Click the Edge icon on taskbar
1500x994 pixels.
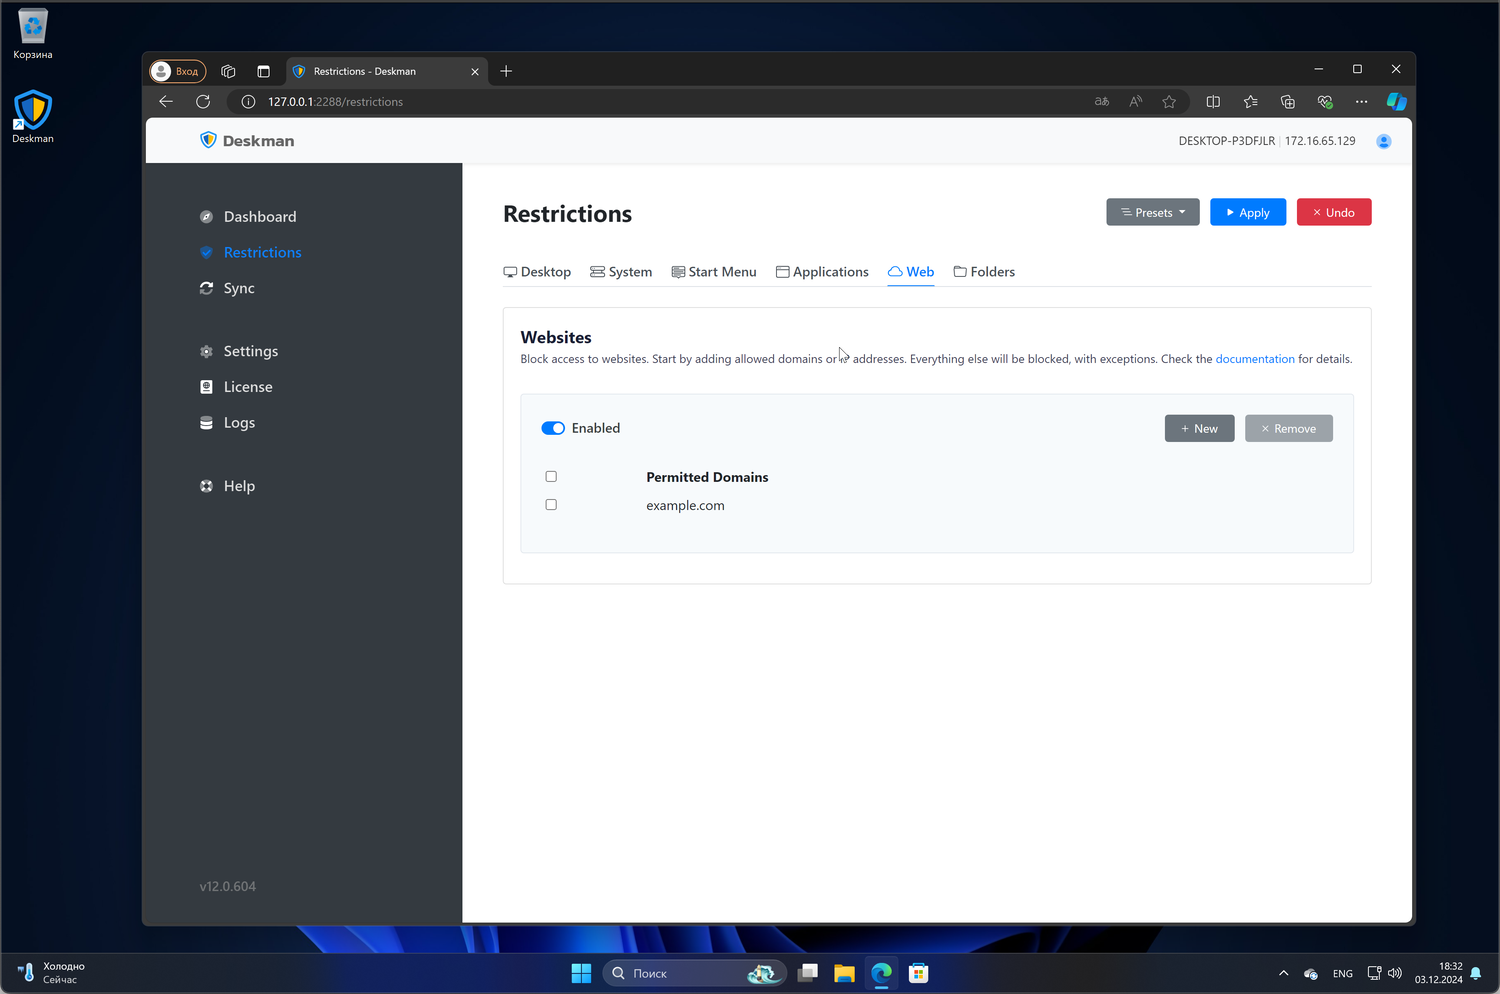pyautogui.click(x=881, y=973)
